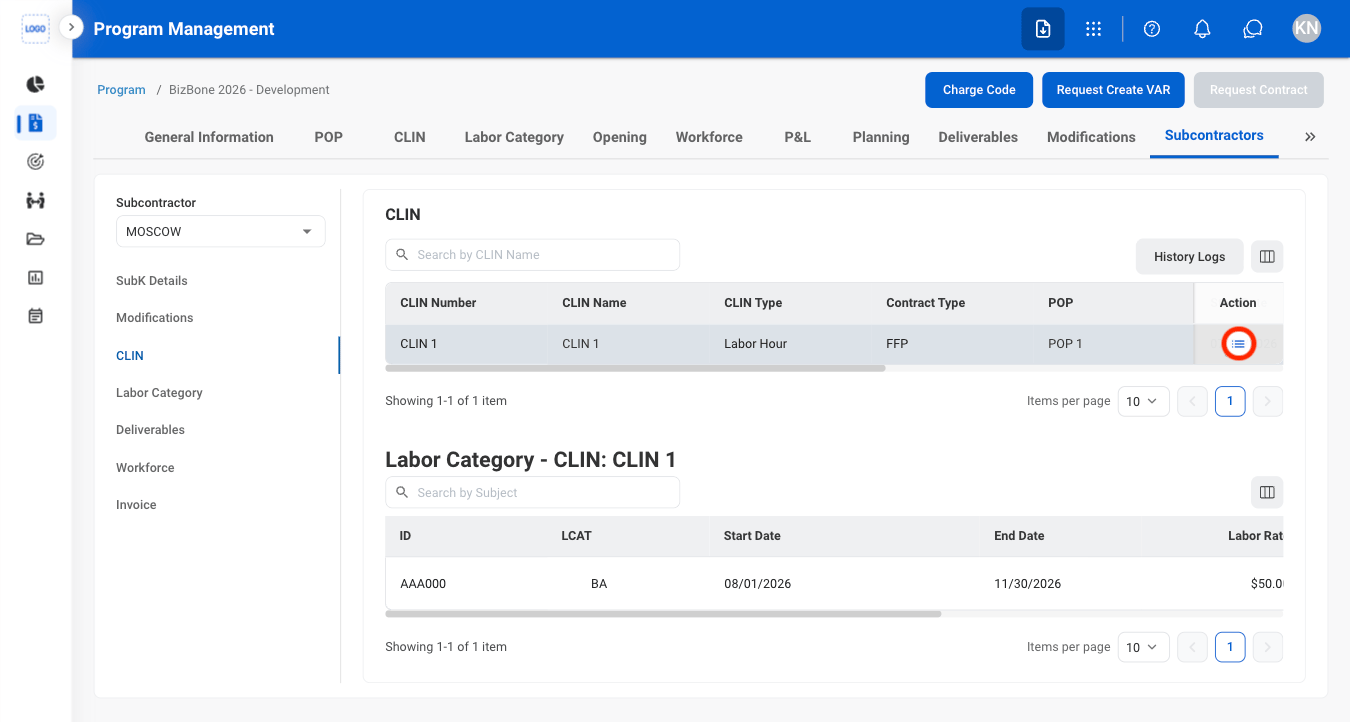Click the Contract Type column header

tap(925, 303)
